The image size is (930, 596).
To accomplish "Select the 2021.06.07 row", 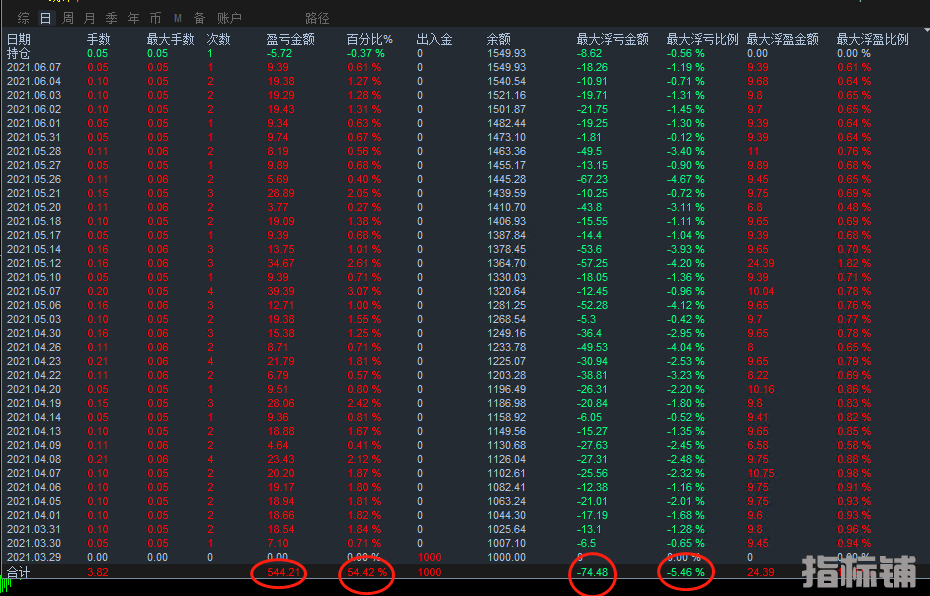I will click(x=465, y=67).
